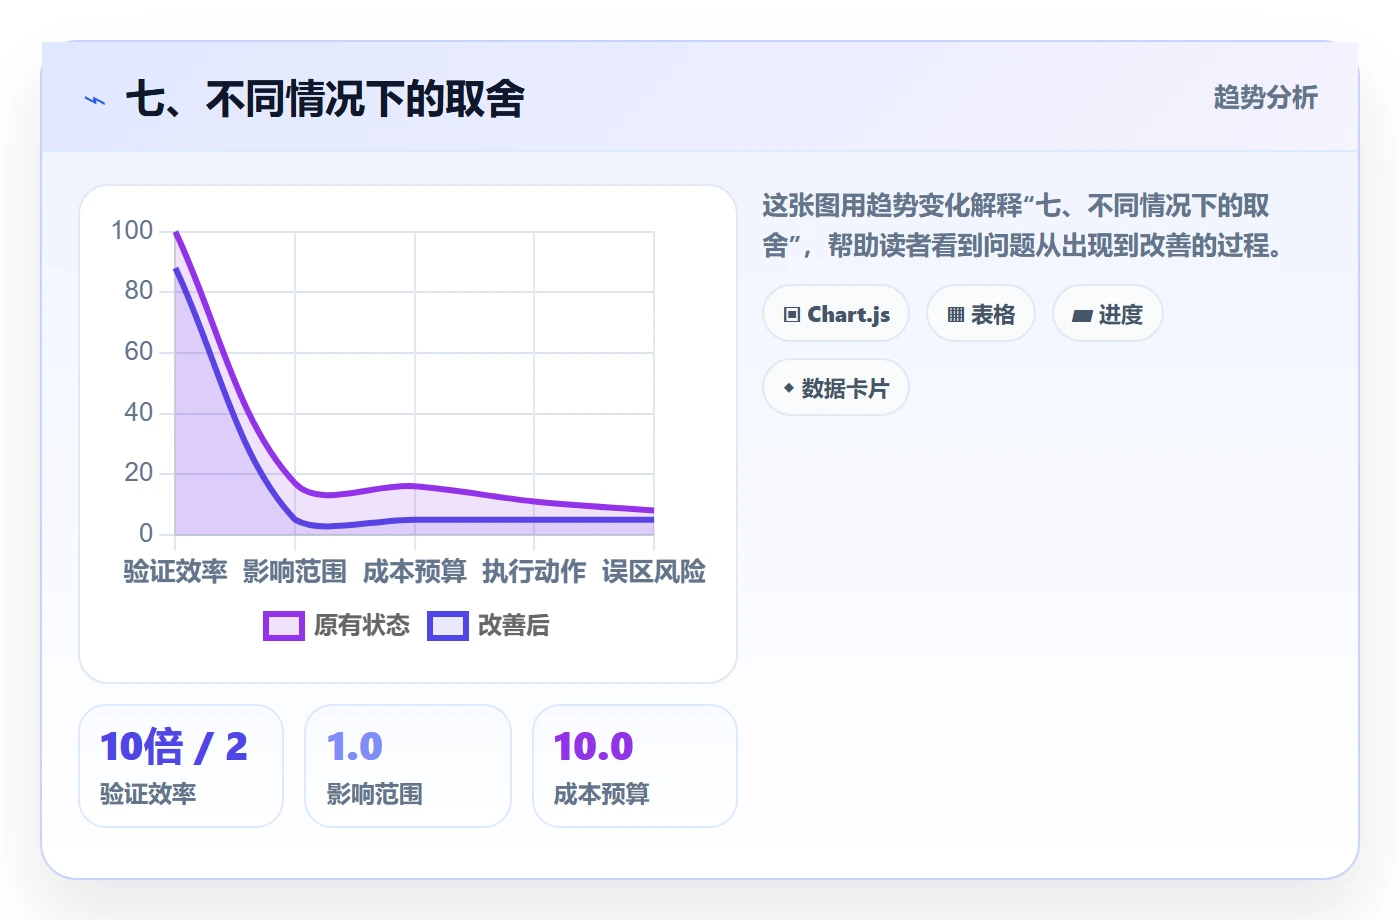The height and width of the screenshot is (920, 1400).
Task: Click the bar icon in 进度 tag
Action: tap(1081, 316)
